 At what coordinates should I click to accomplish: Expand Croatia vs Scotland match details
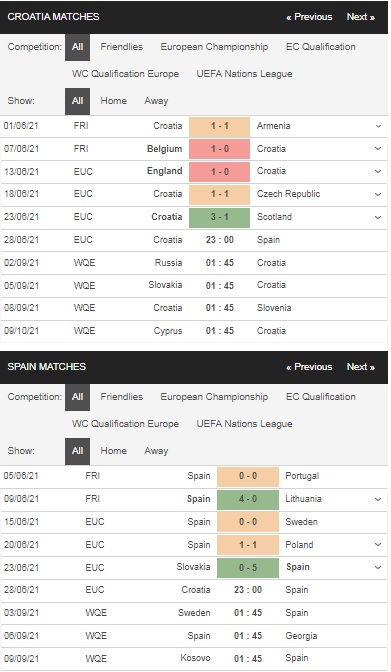pyautogui.click(x=378, y=217)
